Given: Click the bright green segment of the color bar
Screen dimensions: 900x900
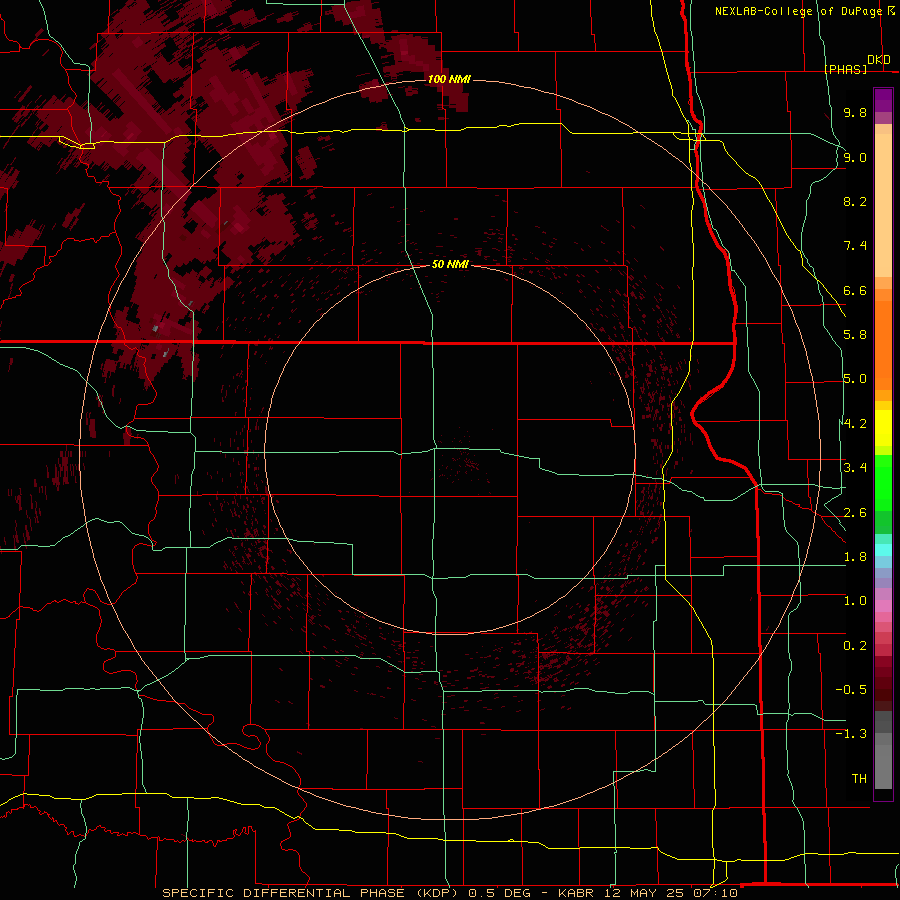Looking at the screenshot, I should point(883,483).
